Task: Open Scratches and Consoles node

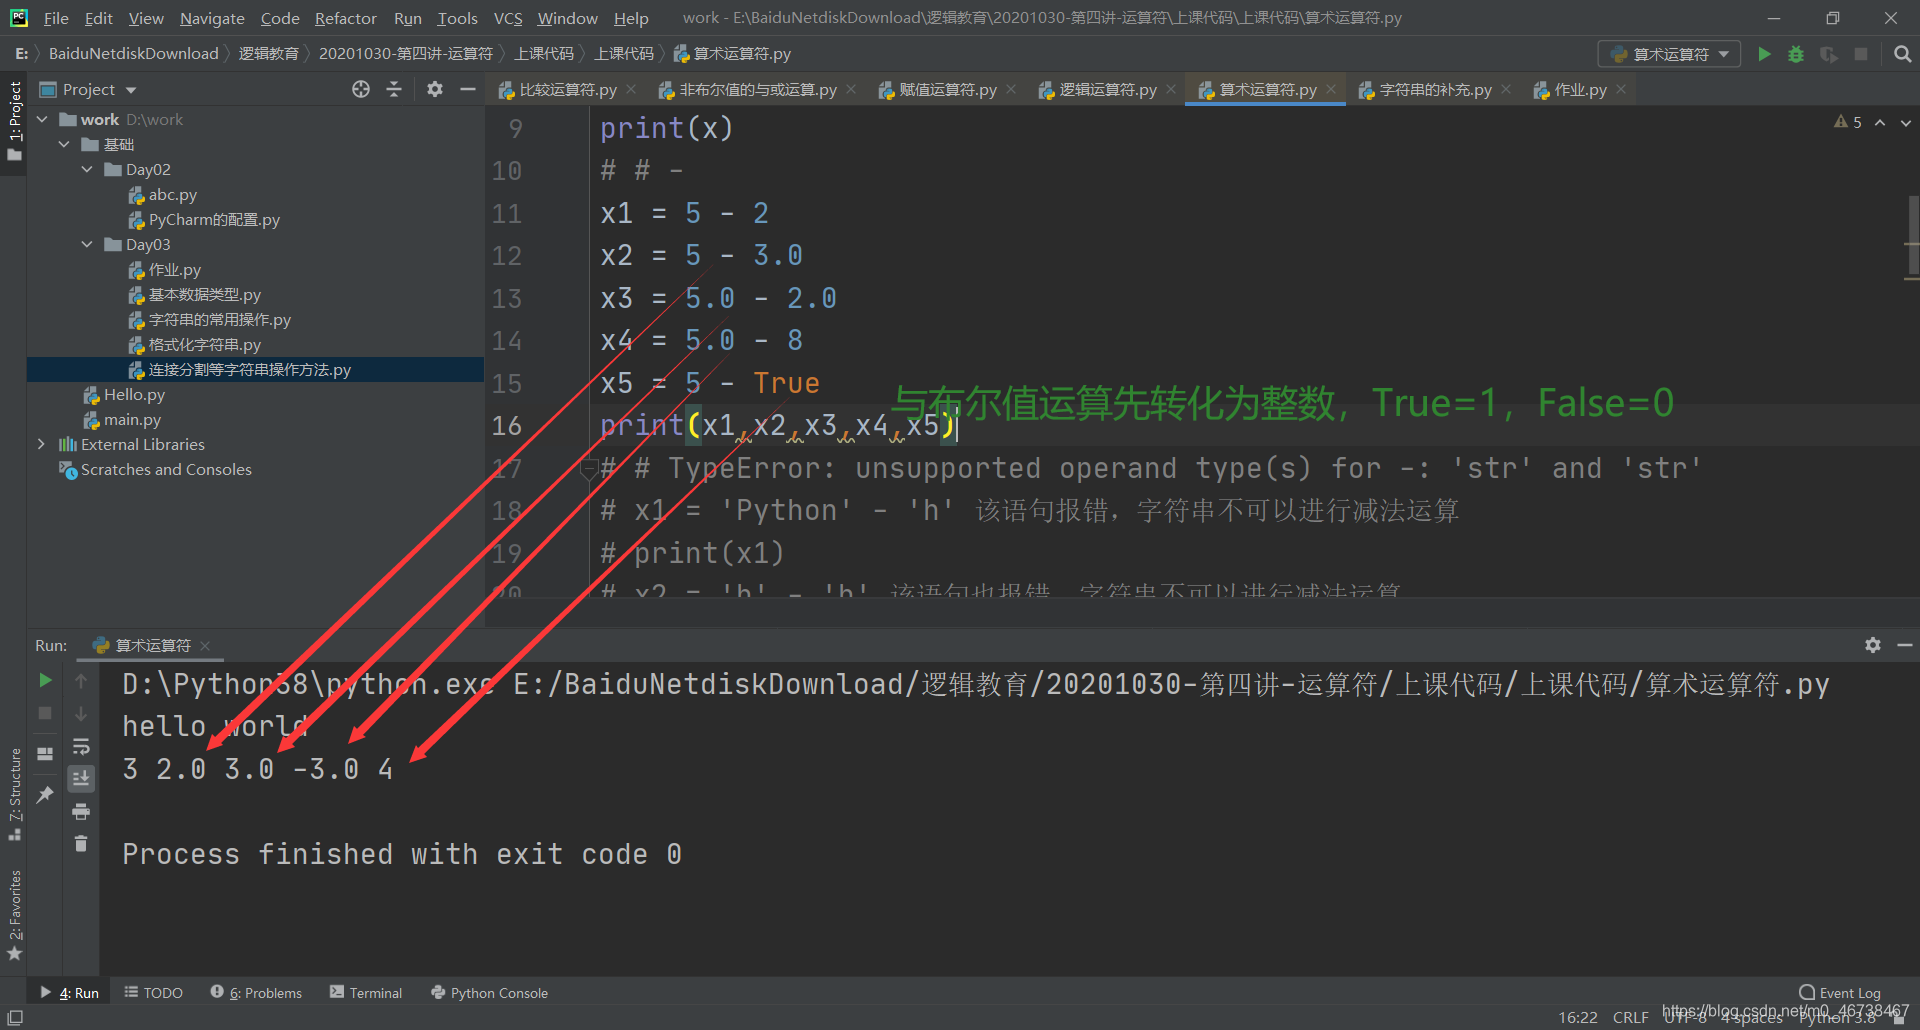Action: [x=166, y=469]
